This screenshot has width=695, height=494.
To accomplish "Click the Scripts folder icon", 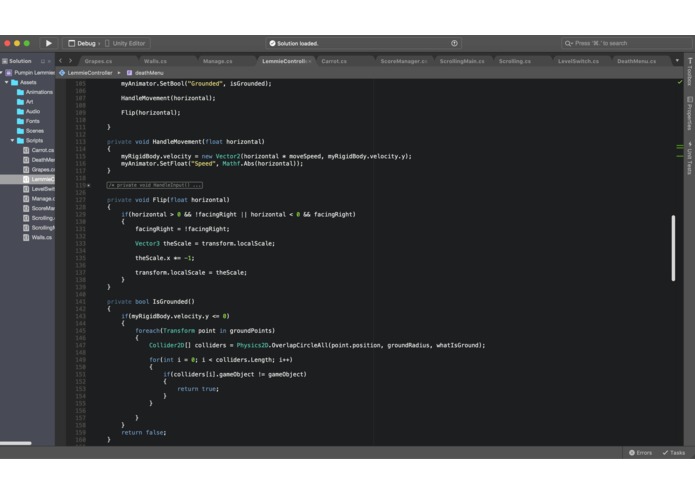I will point(20,140).
